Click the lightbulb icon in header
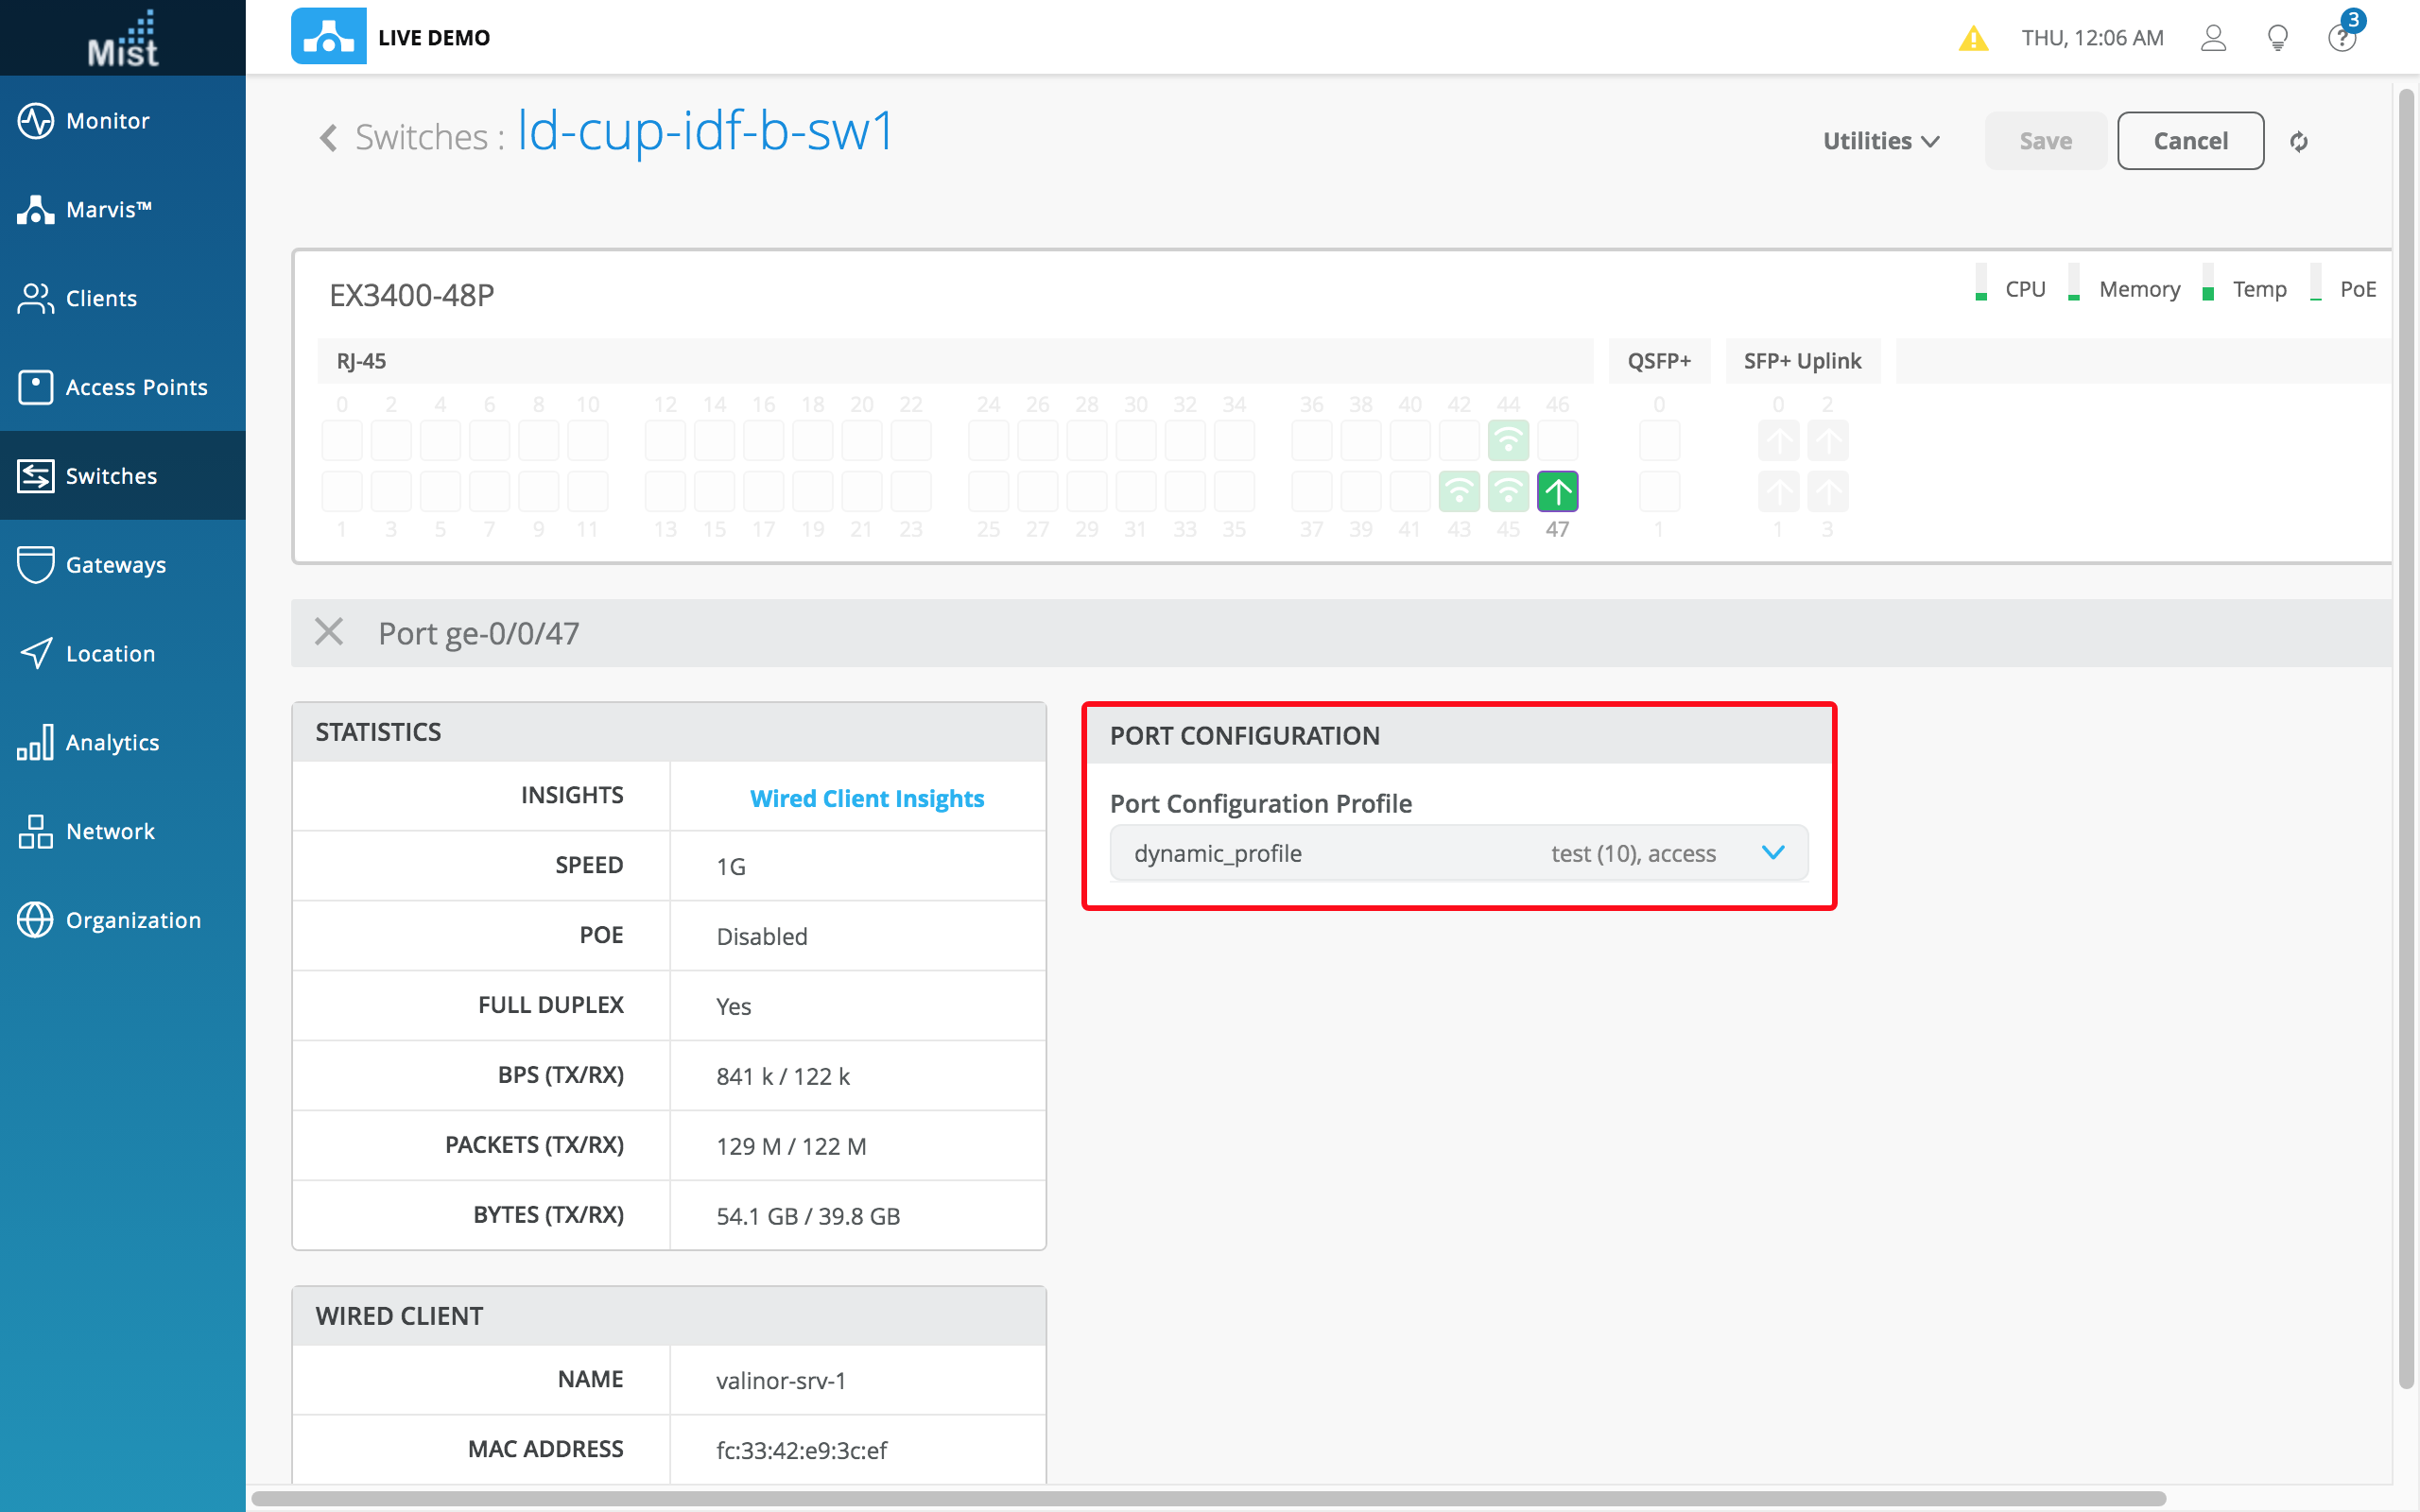Image resolution: width=2420 pixels, height=1512 pixels. pyautogui.click(x=2277, y=38)
